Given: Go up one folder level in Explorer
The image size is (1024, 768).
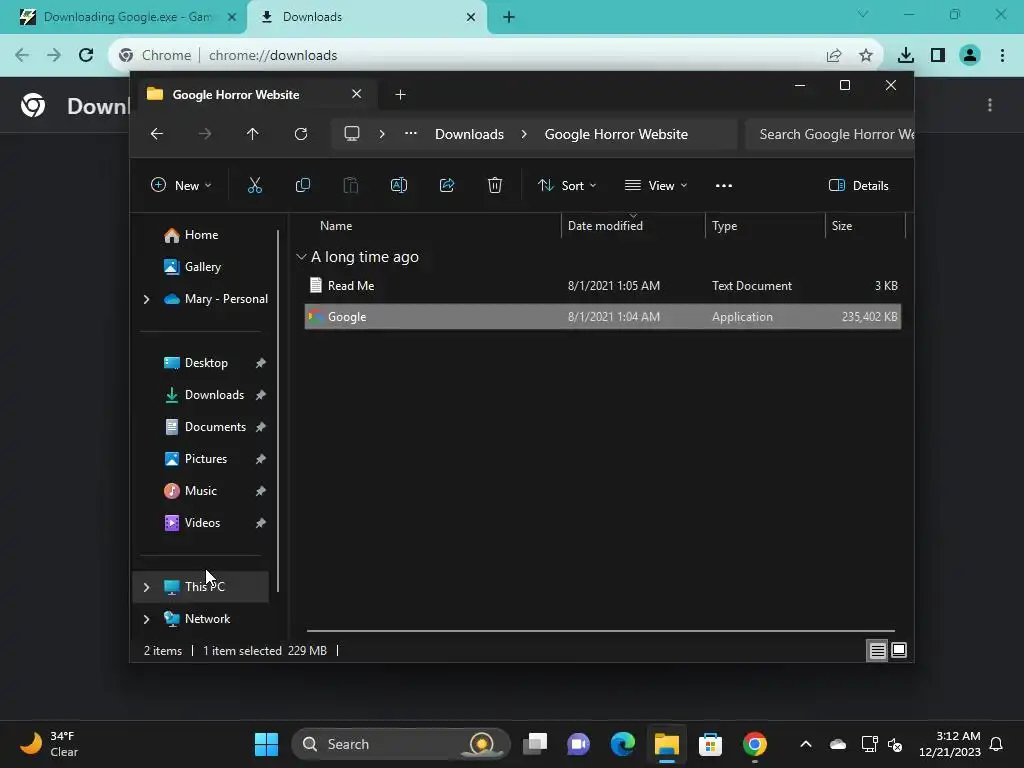Looking at the screenshot, I should (x=253, y=134).
